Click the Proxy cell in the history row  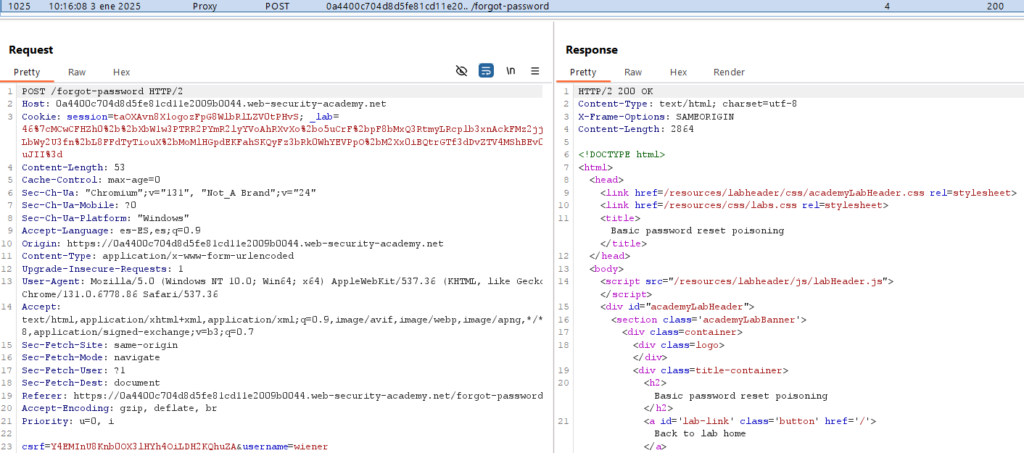(x=205, y=6)
